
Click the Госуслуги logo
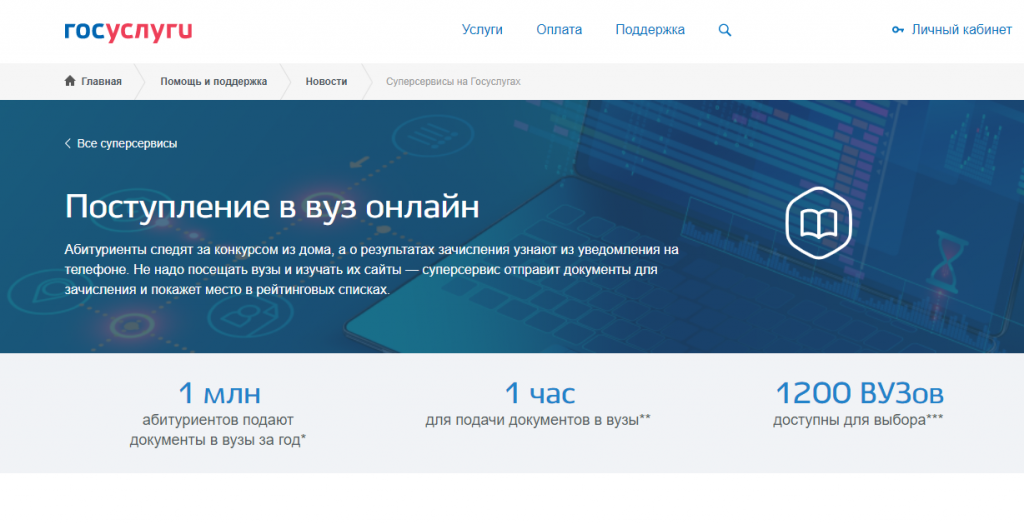click(128, 31)
